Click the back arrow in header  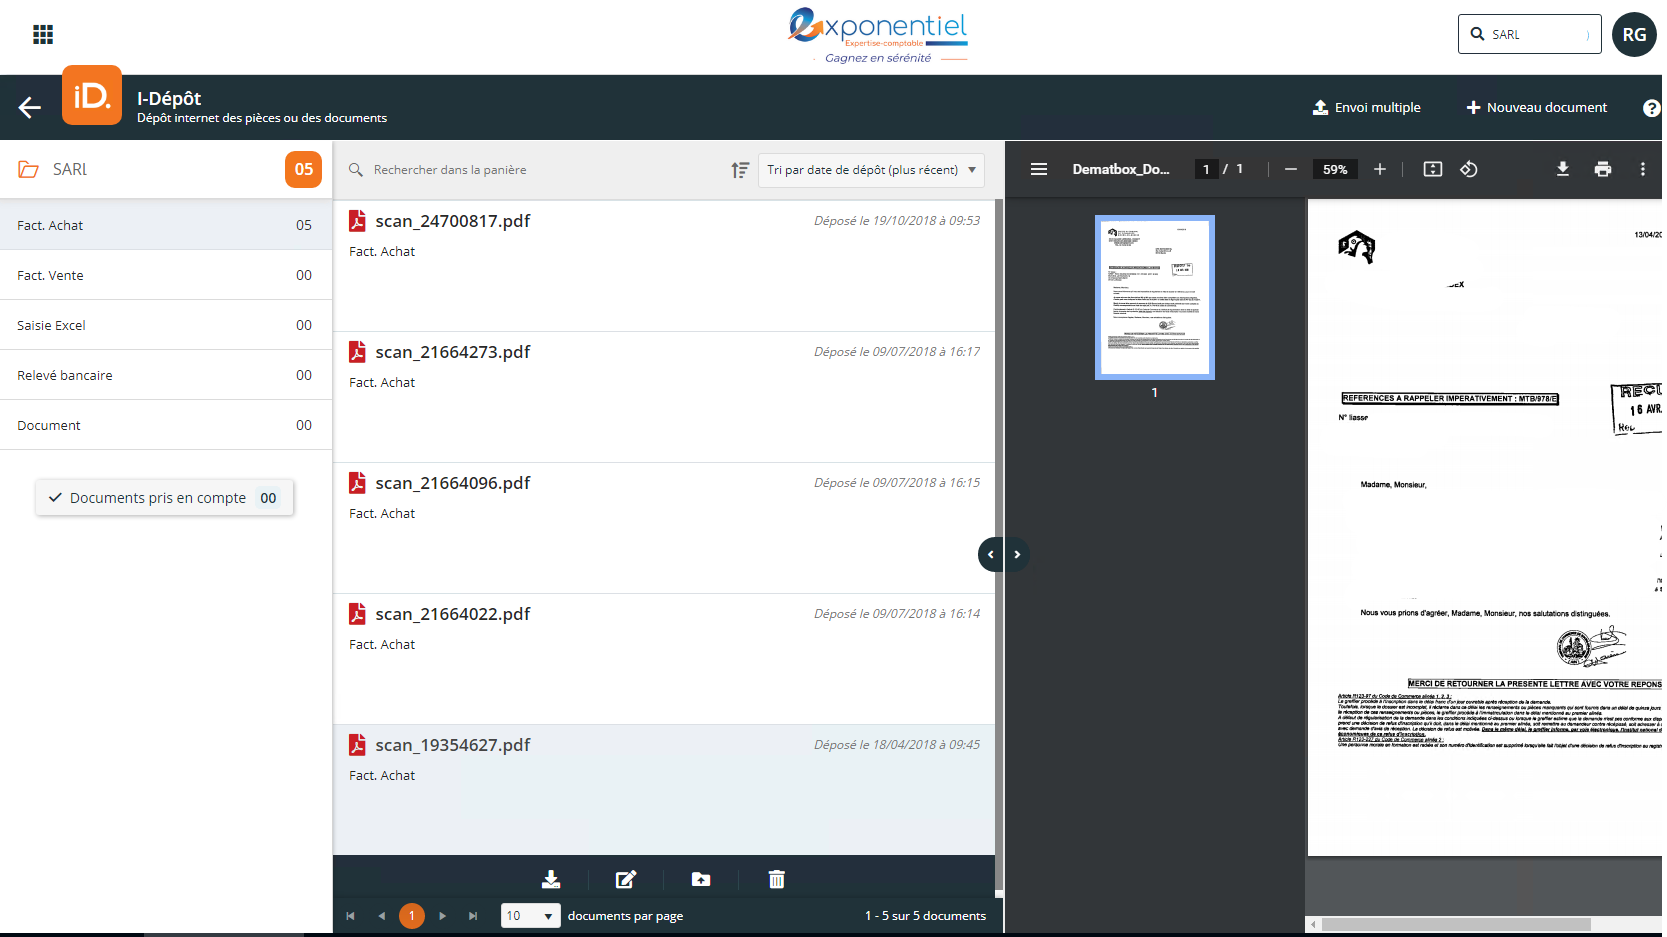[30, 108]
